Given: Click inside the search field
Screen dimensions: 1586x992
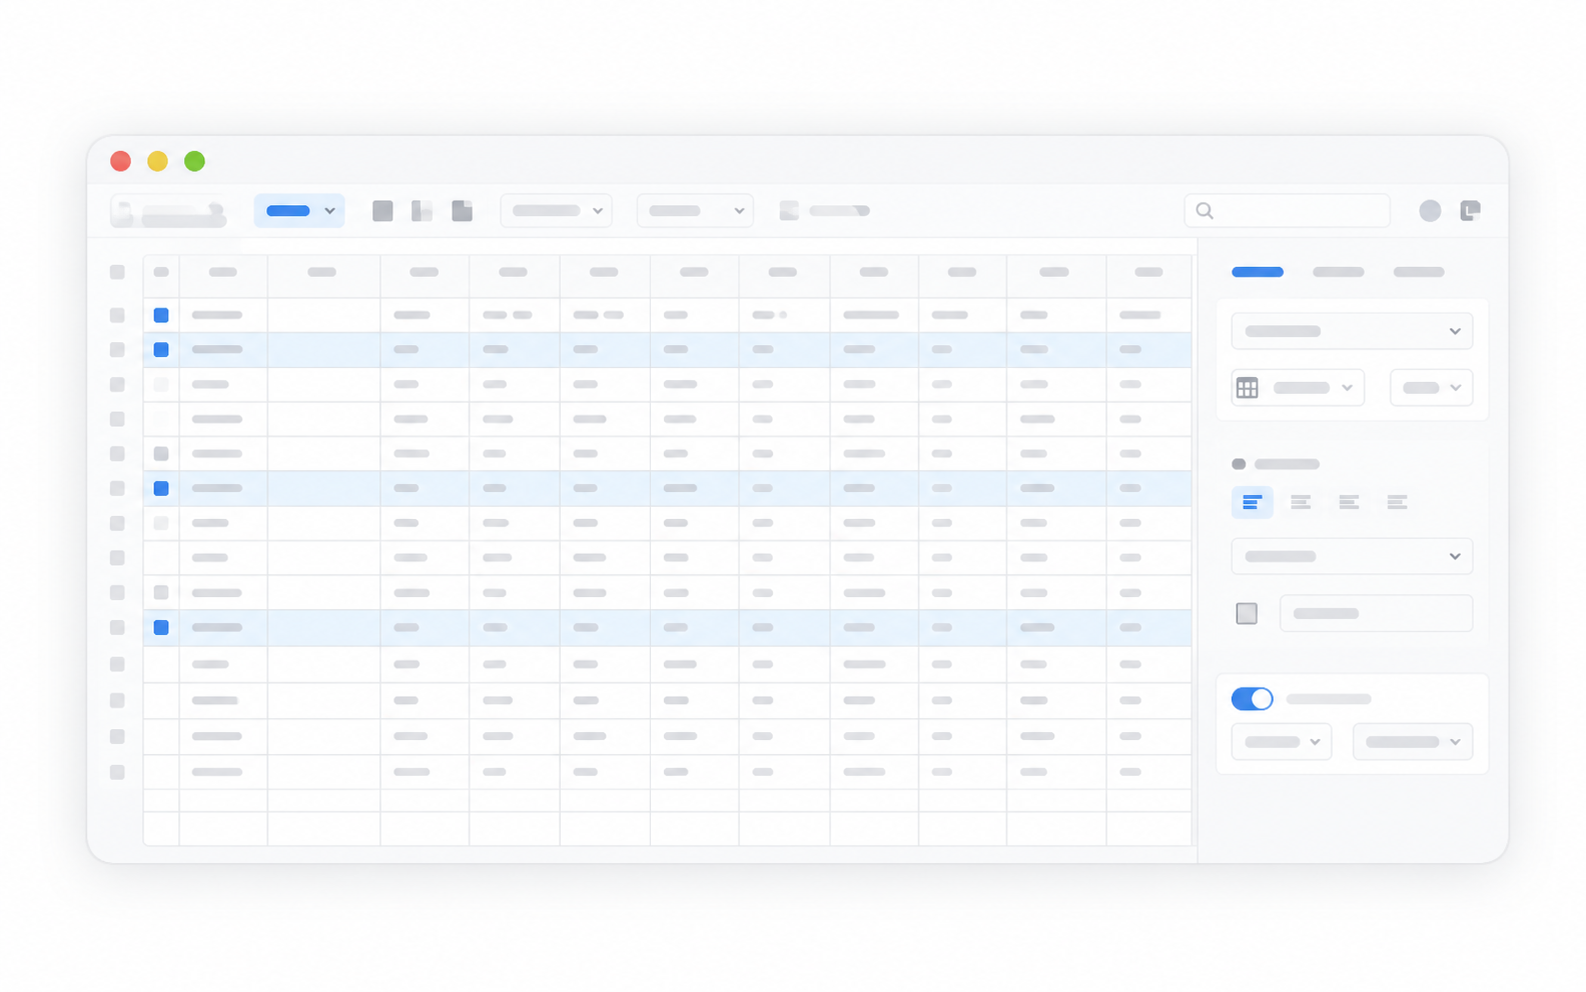Looking at the screenshot, I should coord(1287,211).
